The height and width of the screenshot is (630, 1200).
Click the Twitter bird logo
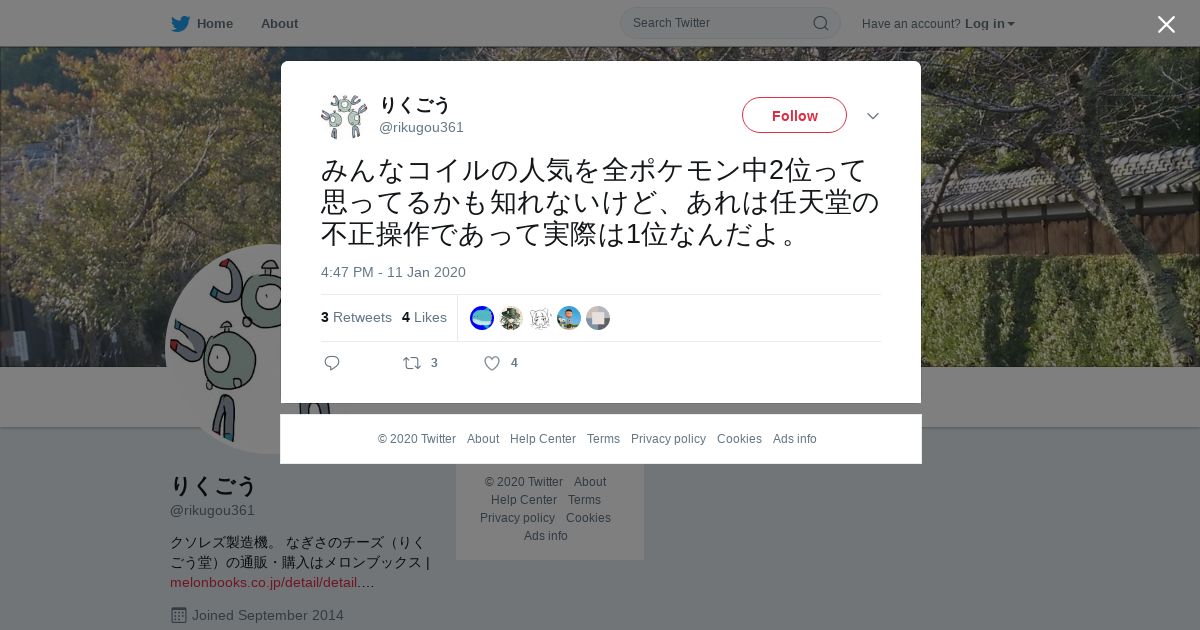click(180, 23)
